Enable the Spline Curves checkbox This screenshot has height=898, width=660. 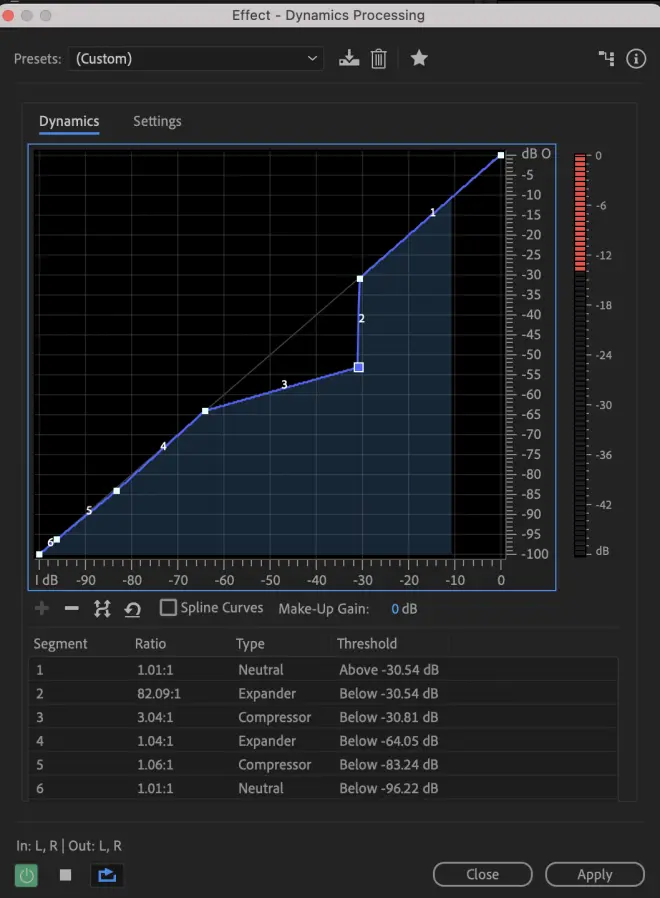coord(168,608)
